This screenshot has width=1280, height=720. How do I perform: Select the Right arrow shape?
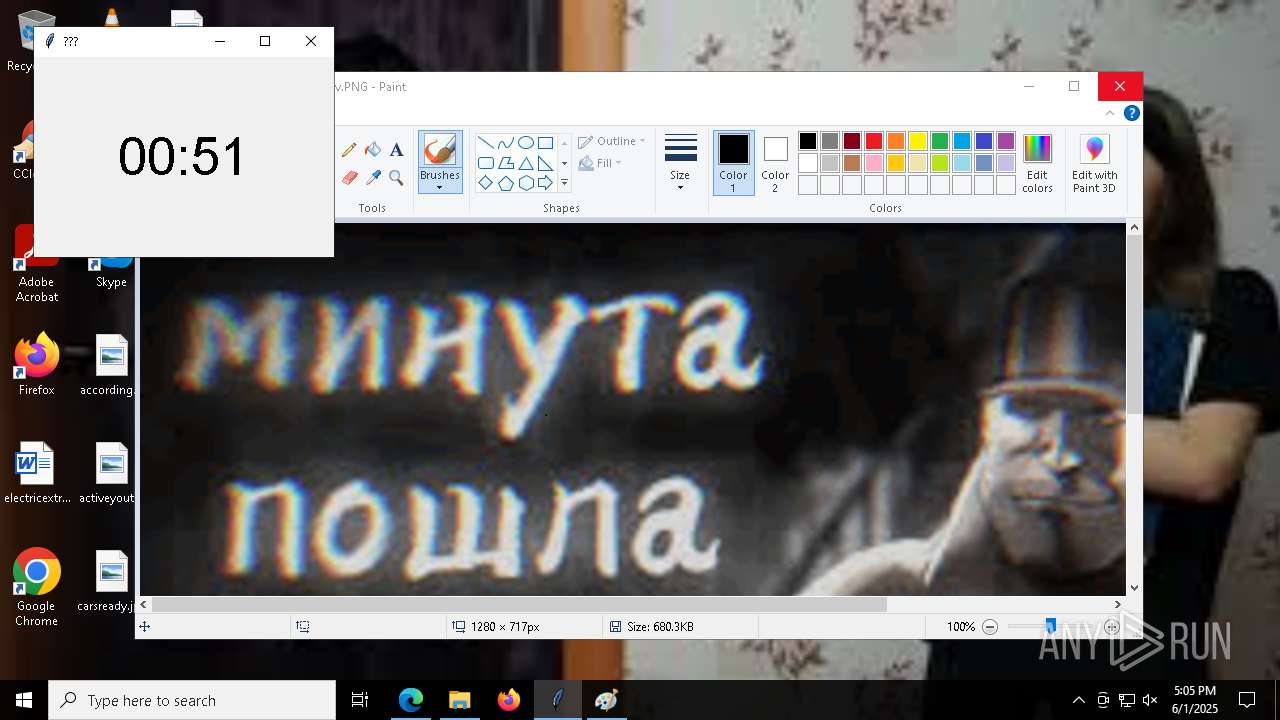click(545, 183)
